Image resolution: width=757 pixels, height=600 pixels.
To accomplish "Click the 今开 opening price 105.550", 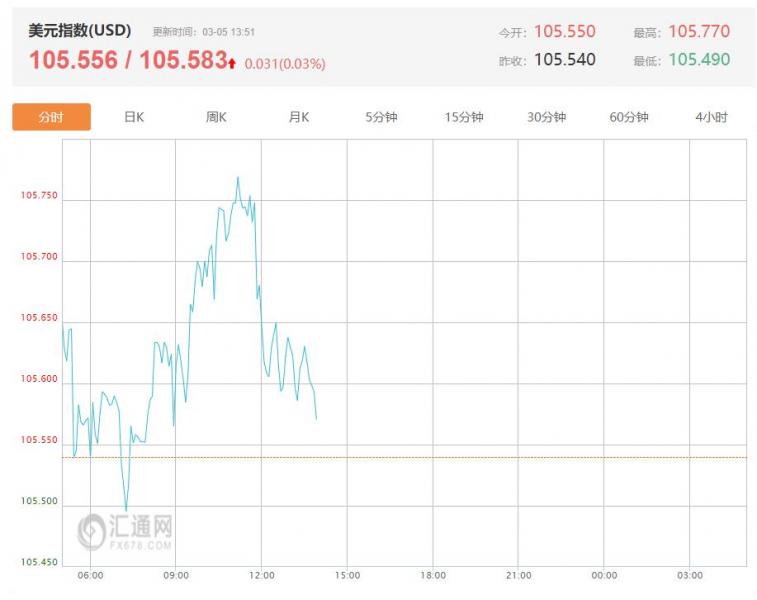I will click(x=564, y=32).
